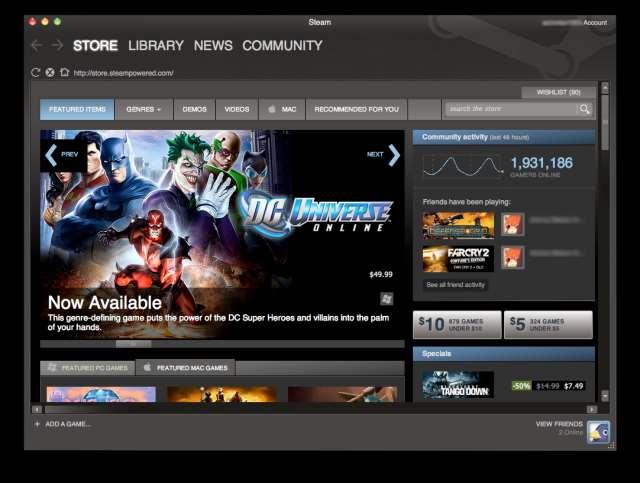Open first featured game thumbnail
The width and height of the screenshot is (640, 483).
(101, 394)
